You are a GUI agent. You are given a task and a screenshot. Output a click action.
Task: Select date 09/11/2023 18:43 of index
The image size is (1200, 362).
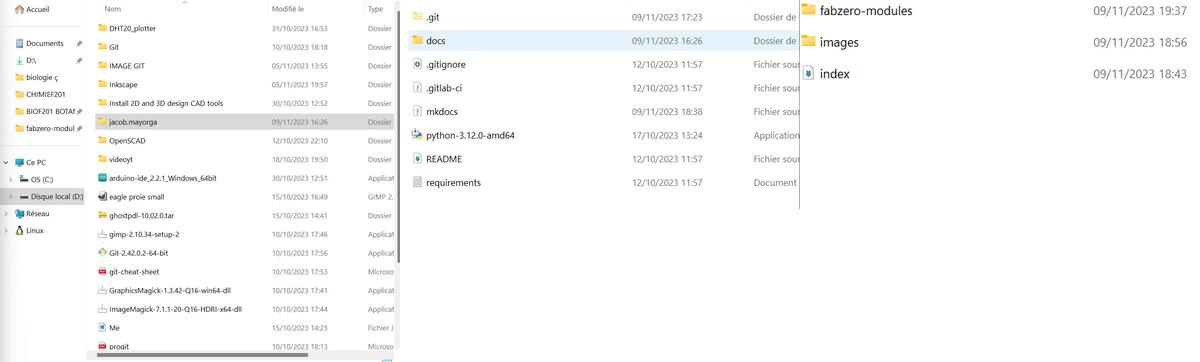click(1140, 74)
